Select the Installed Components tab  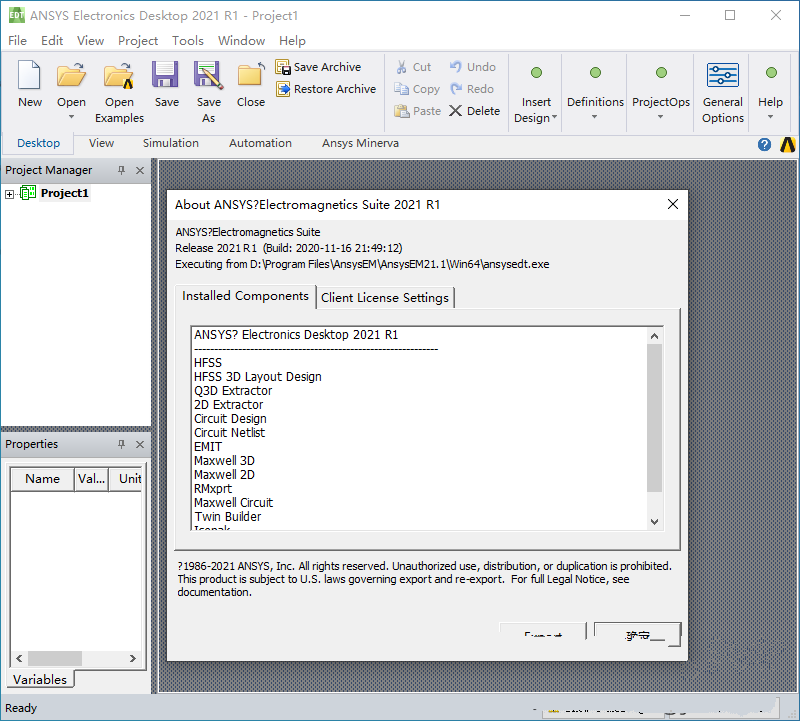click(x=245, y=296)
